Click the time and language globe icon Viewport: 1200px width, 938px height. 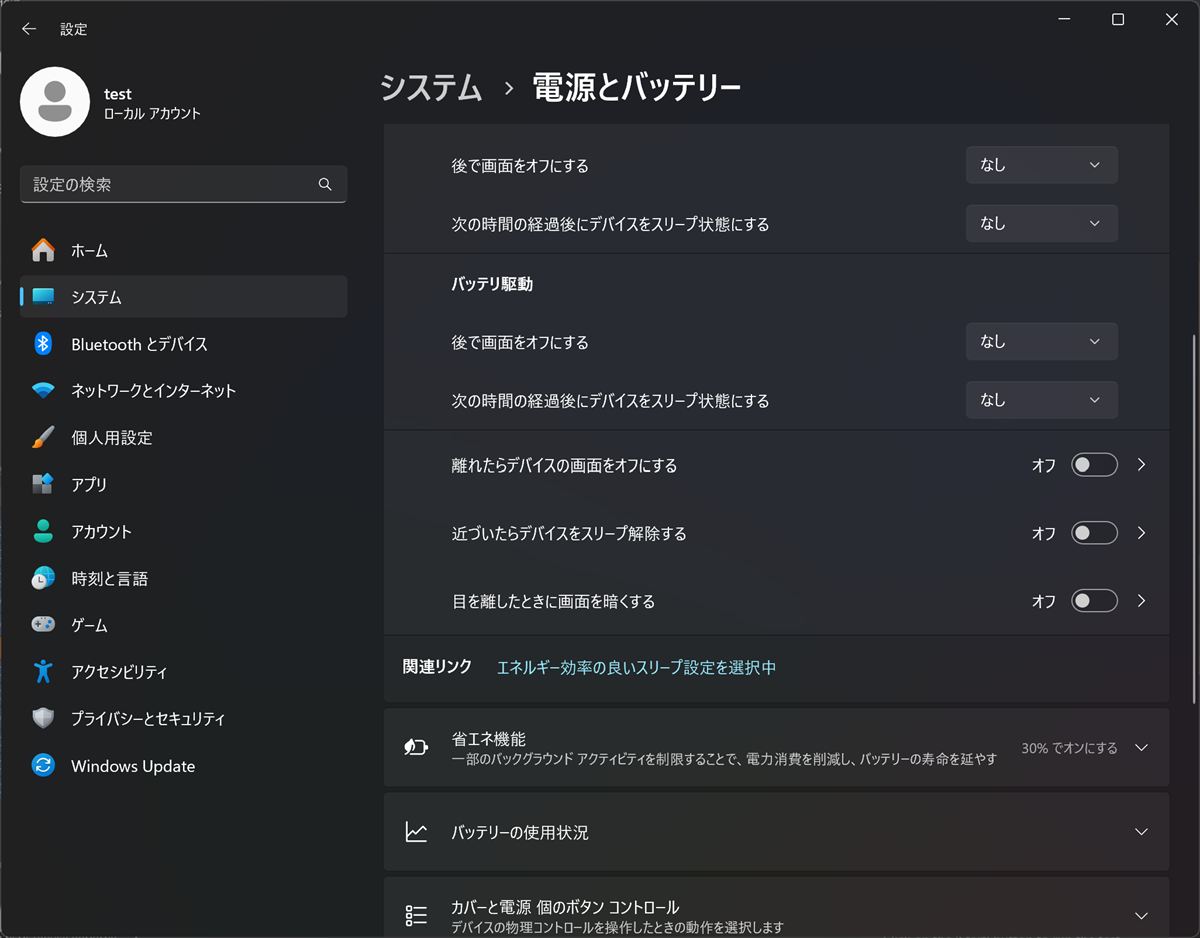[43, 578]
